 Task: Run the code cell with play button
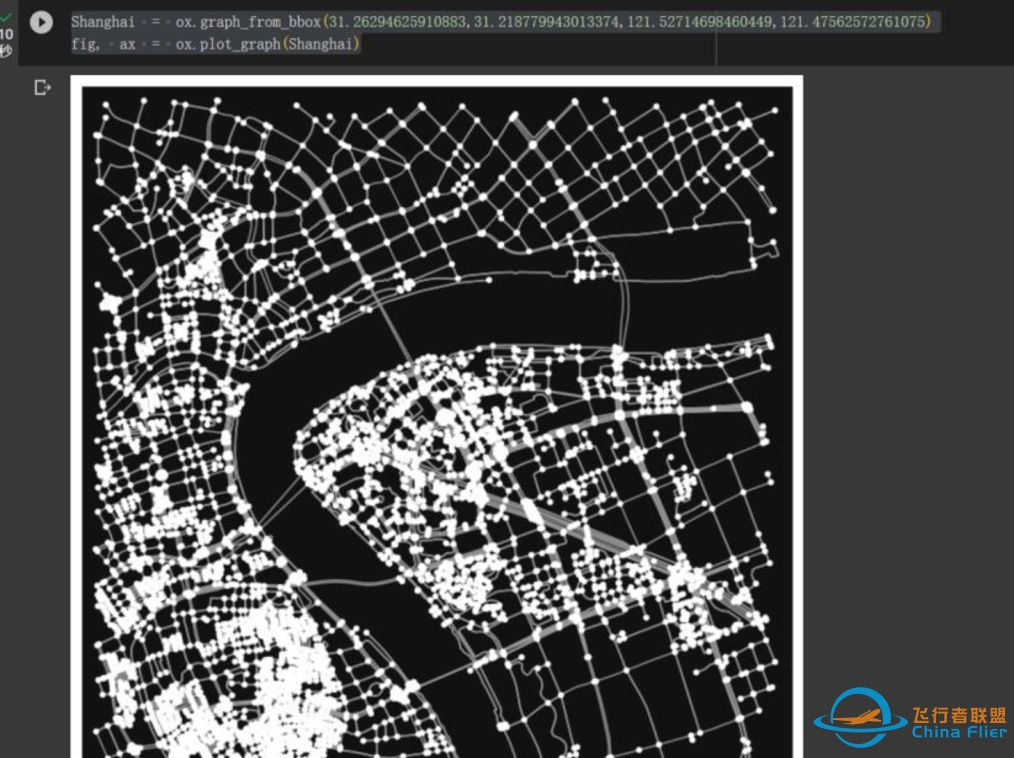click(x=41, y=23)
